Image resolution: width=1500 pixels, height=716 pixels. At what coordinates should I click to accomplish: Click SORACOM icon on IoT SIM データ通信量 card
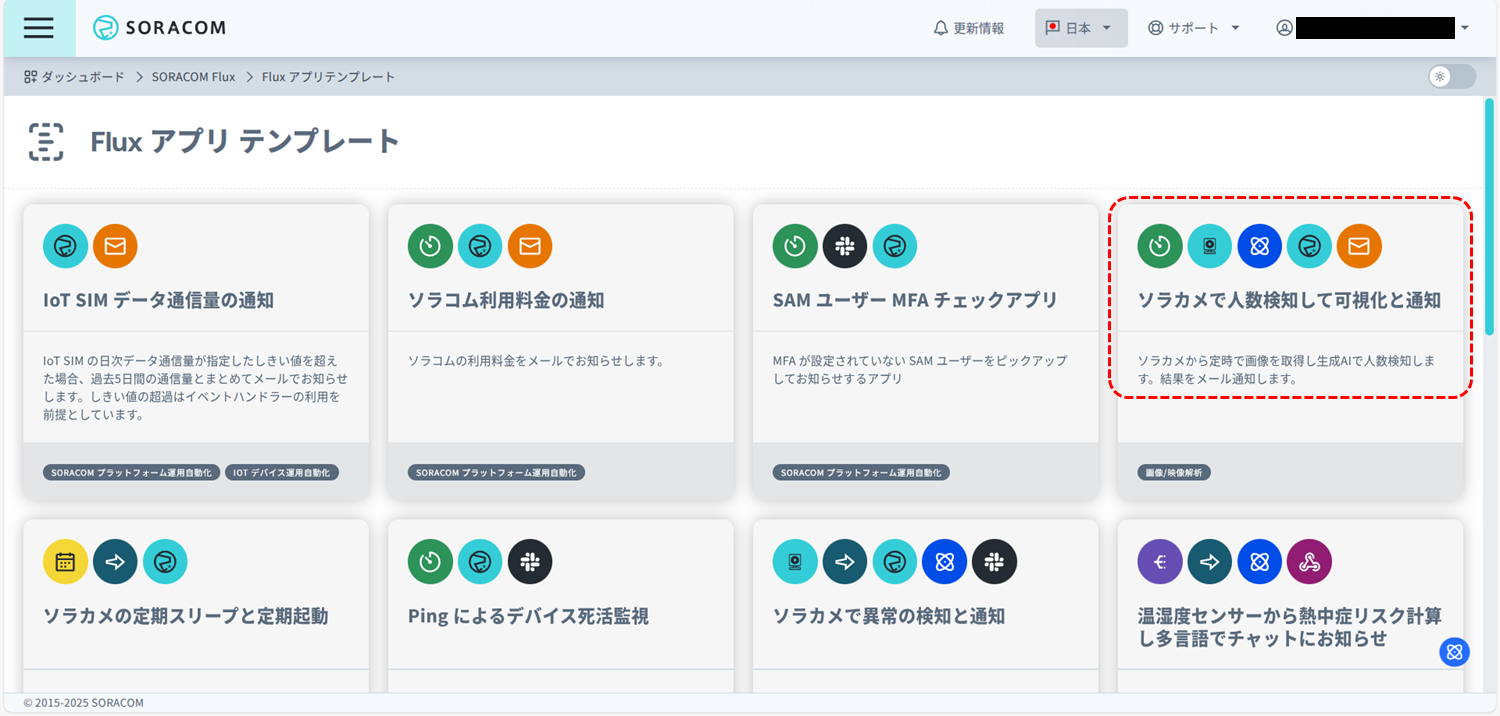pos(65,245)
